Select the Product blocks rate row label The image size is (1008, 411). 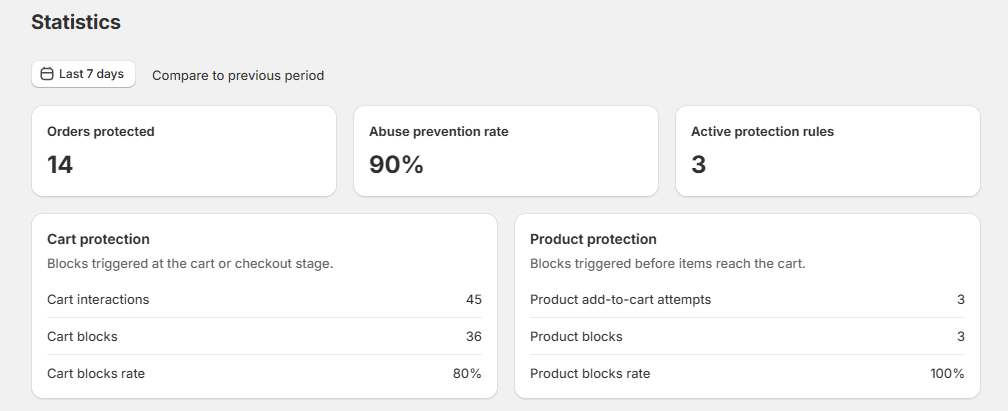[x=590, y=373]
